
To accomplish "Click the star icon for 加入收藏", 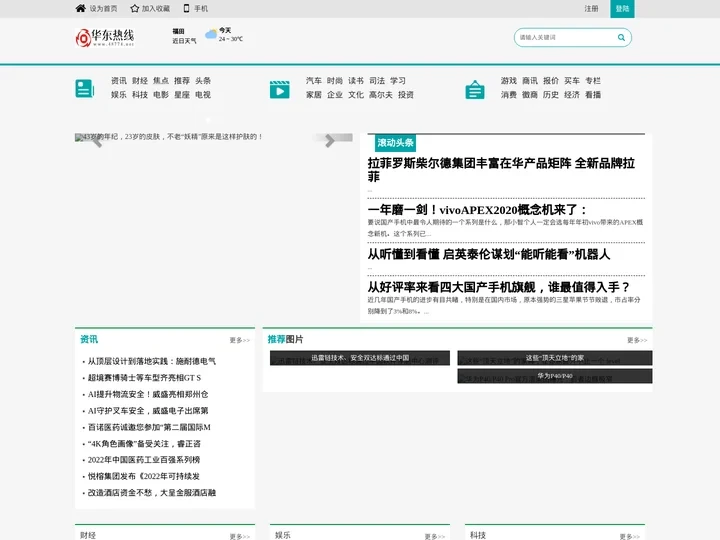I will (135, 8).
